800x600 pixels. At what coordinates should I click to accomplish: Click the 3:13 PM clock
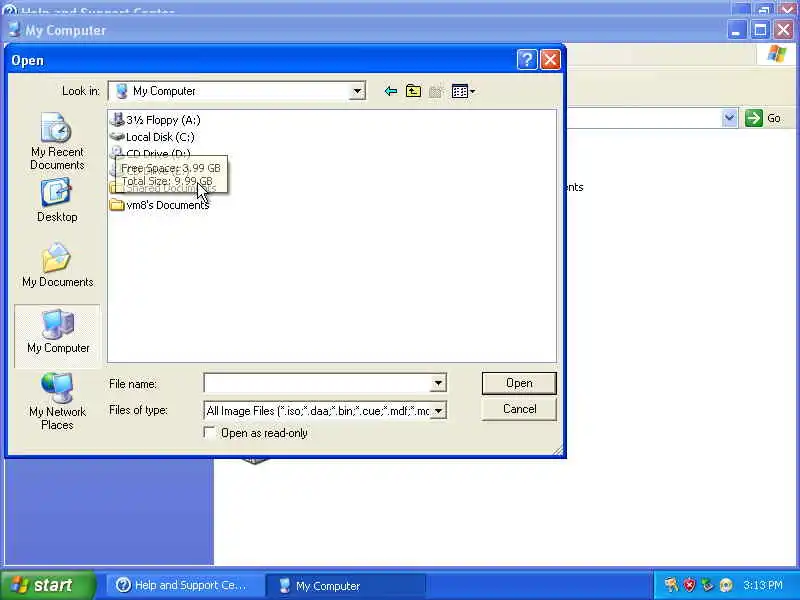coord(763,585)
